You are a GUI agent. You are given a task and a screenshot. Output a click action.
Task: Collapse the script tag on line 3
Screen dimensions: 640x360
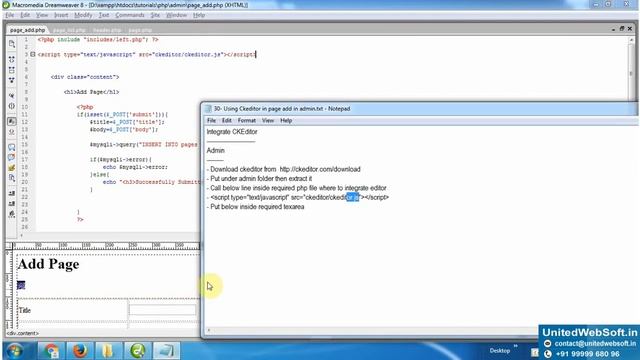(x=33, y=54)
